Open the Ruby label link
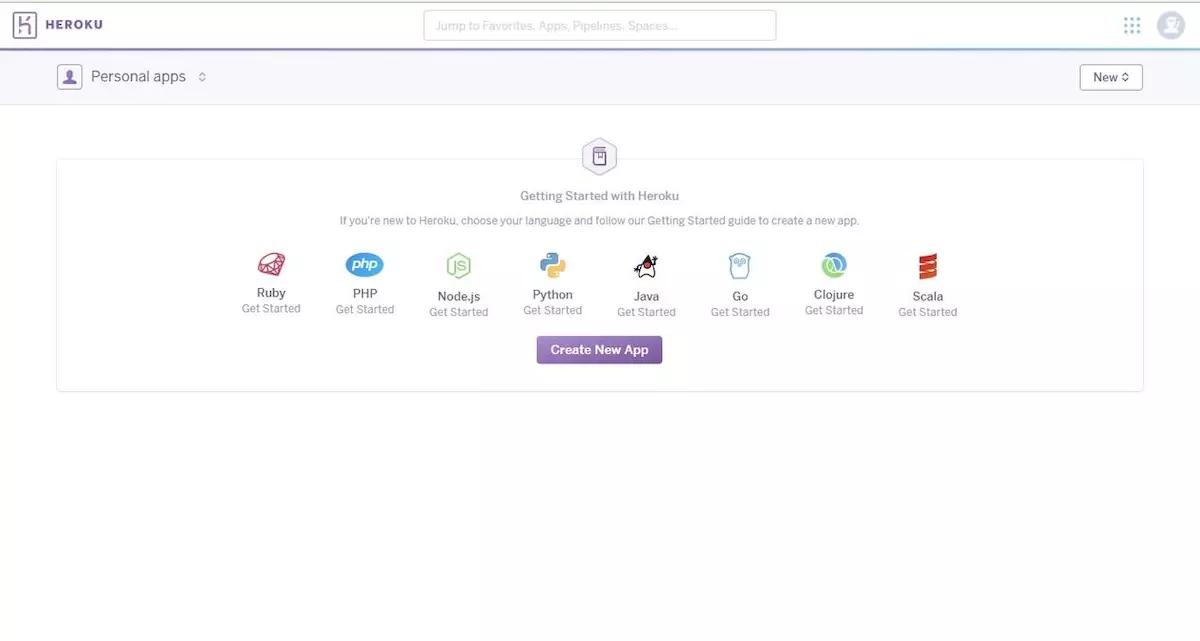 271,293
